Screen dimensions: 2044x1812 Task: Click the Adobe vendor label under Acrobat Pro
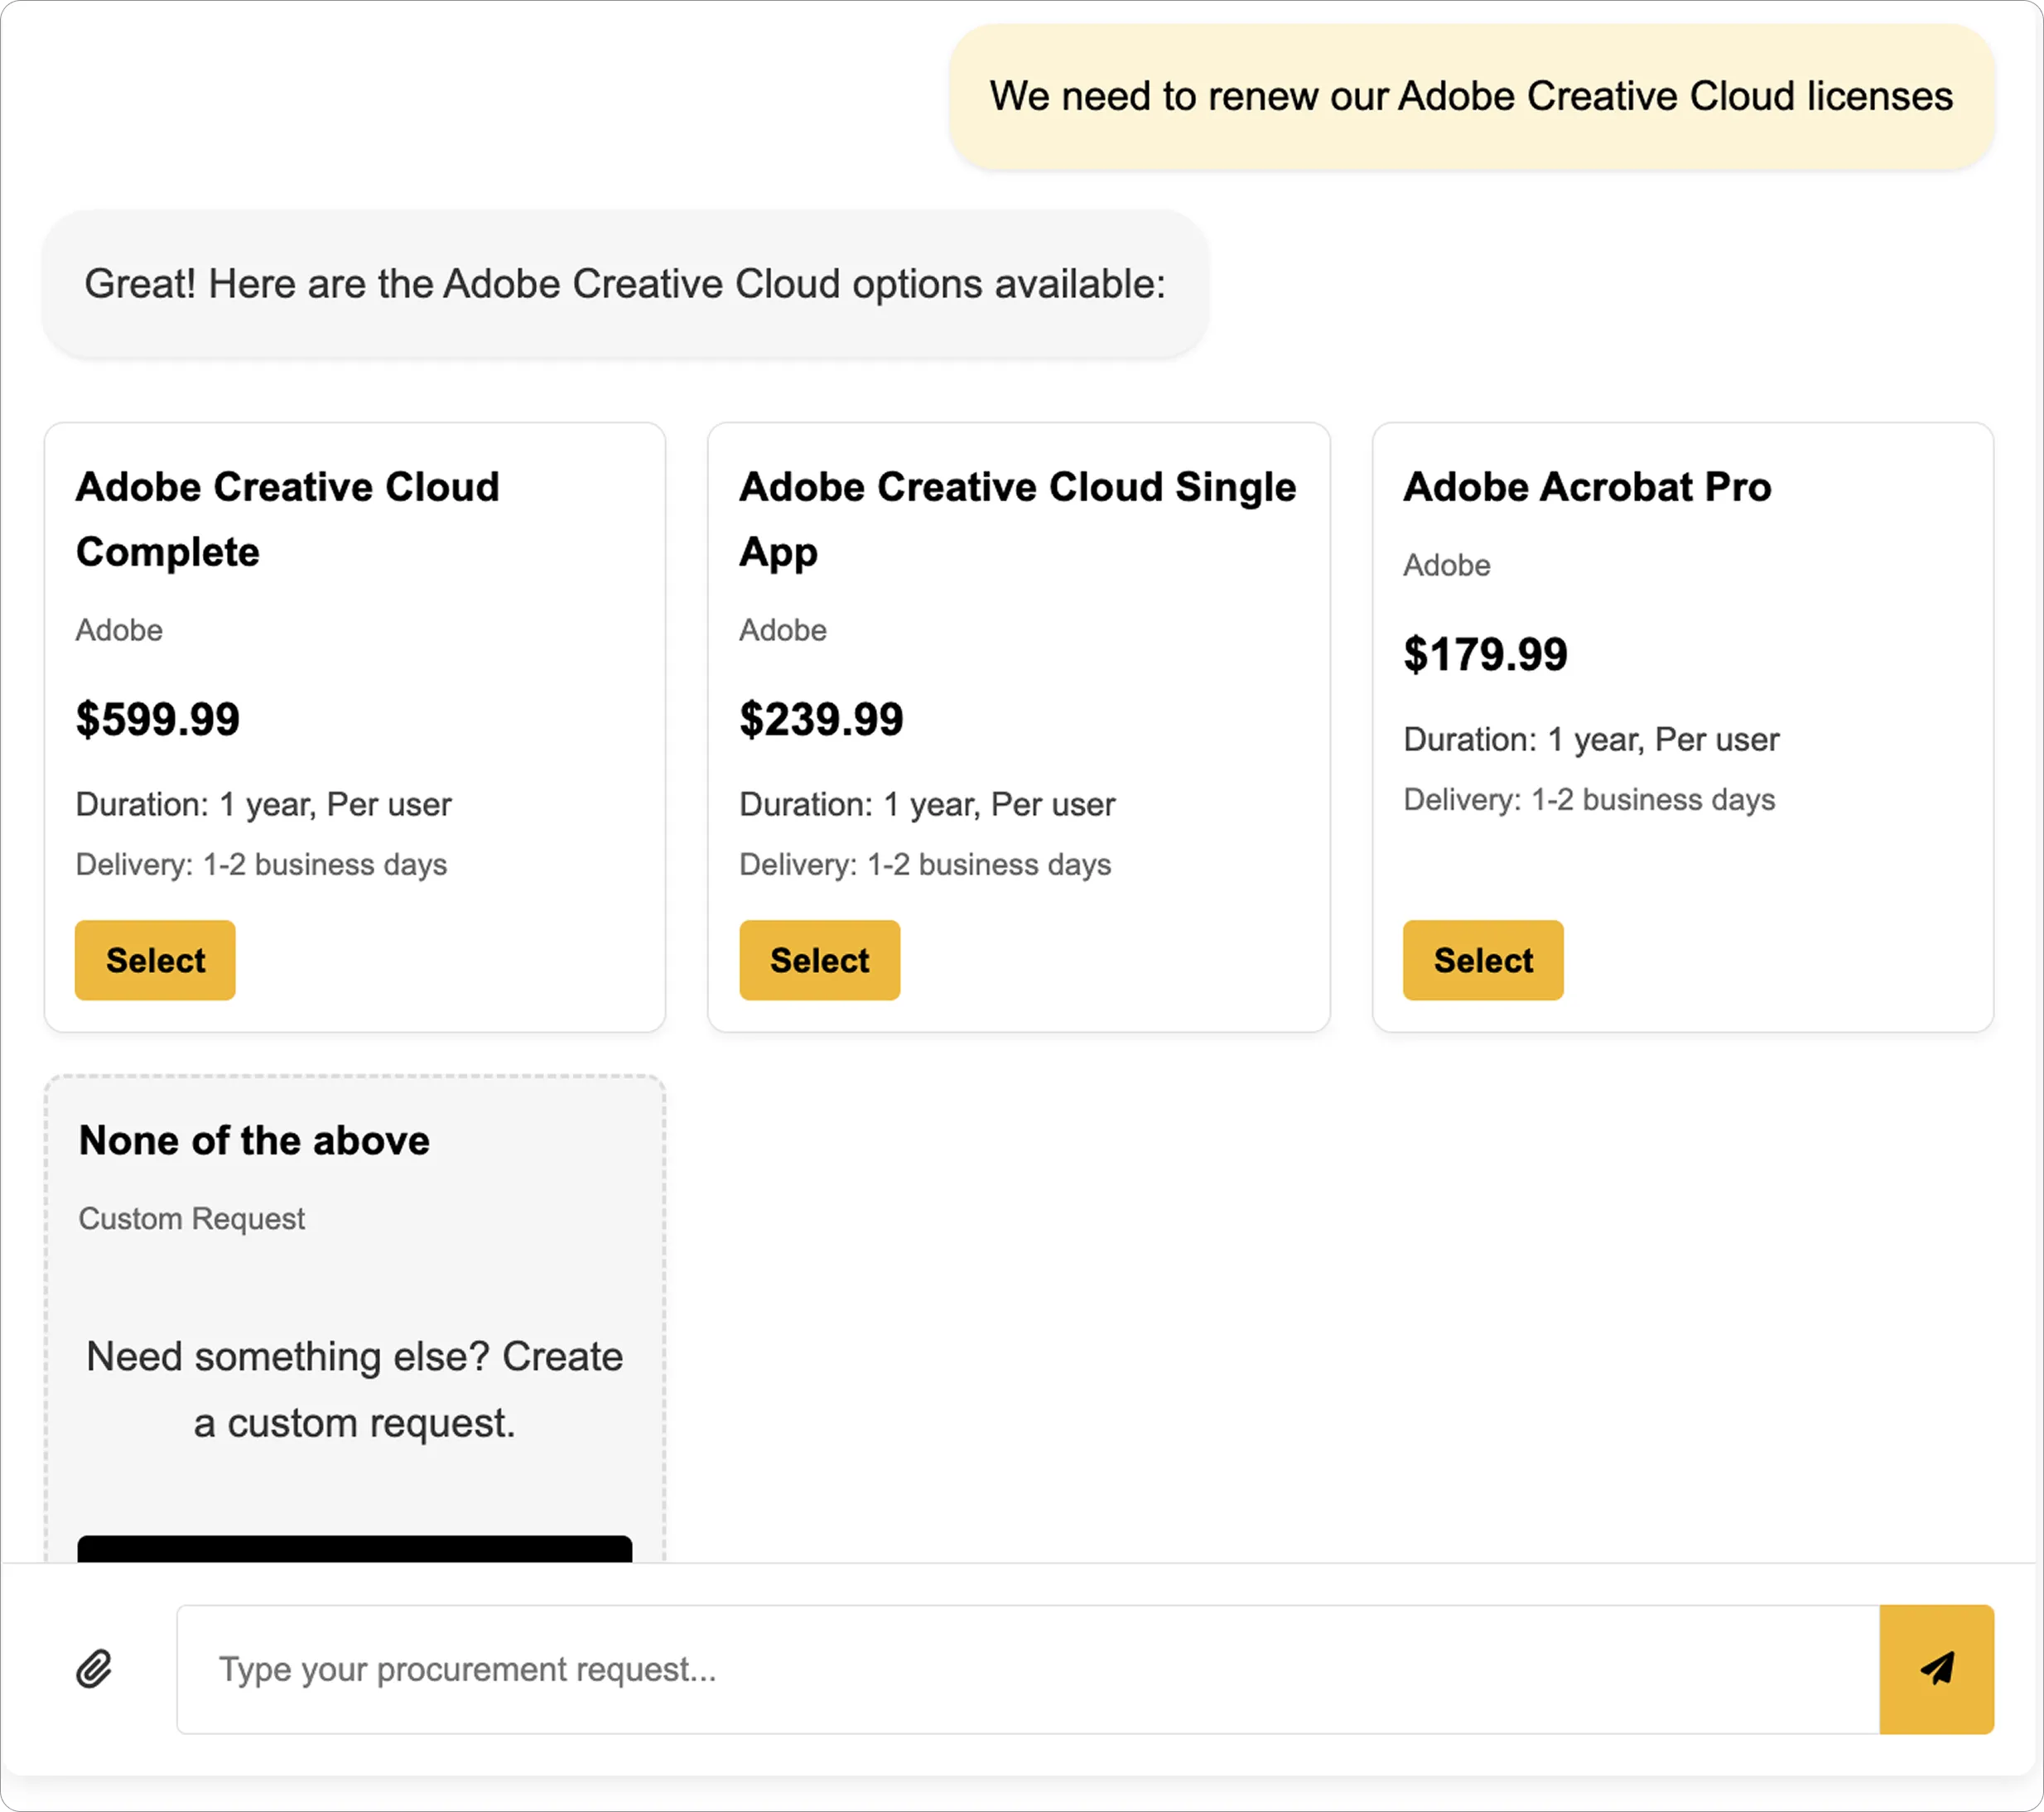click(1446, 565)
